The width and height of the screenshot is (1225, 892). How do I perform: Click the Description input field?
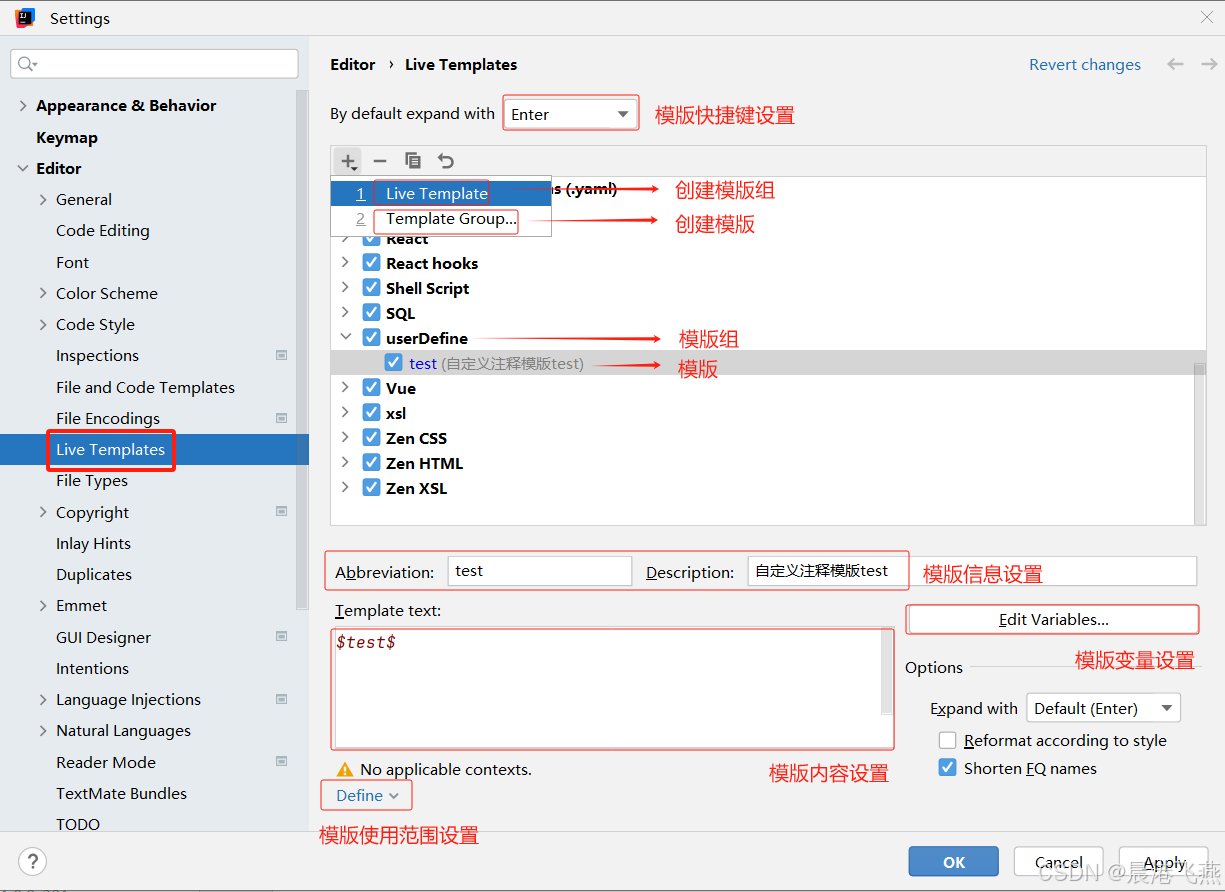point(972,571)
